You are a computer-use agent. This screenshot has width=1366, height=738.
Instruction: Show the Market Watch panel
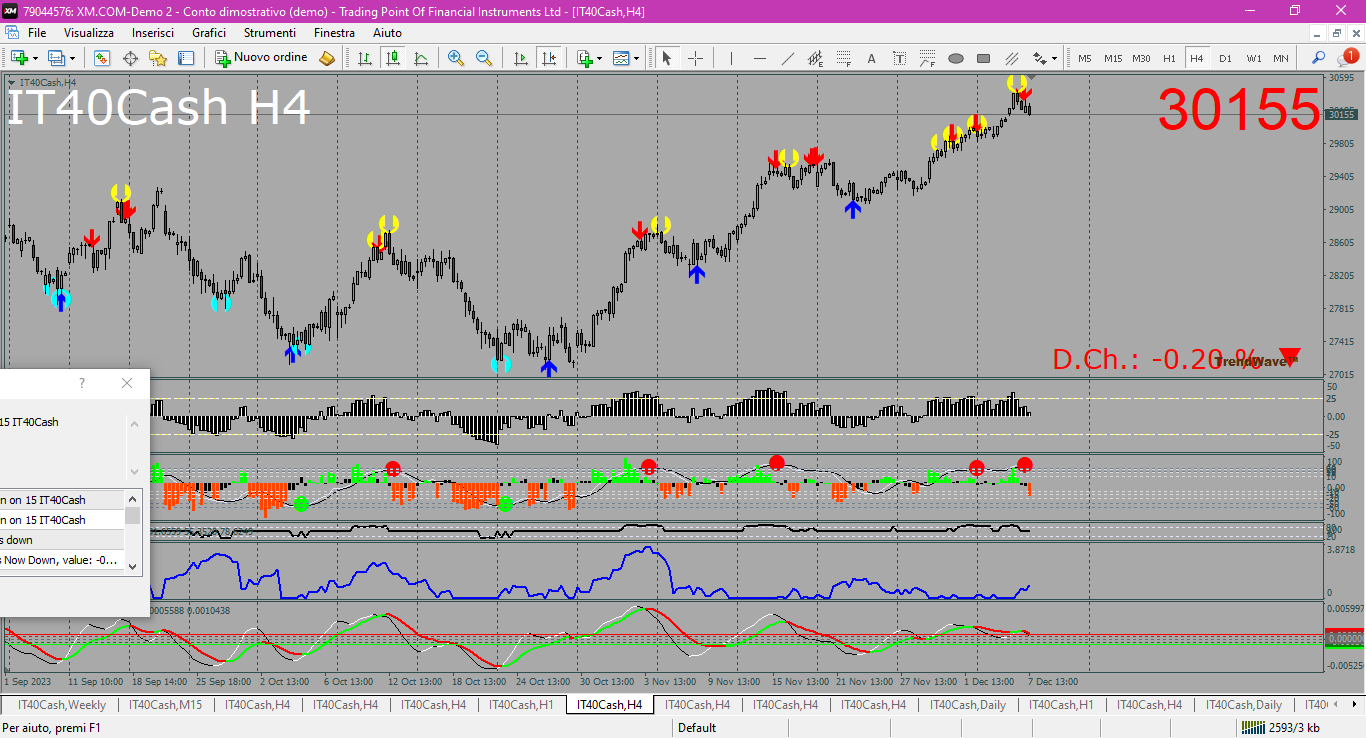pos(101,58)
